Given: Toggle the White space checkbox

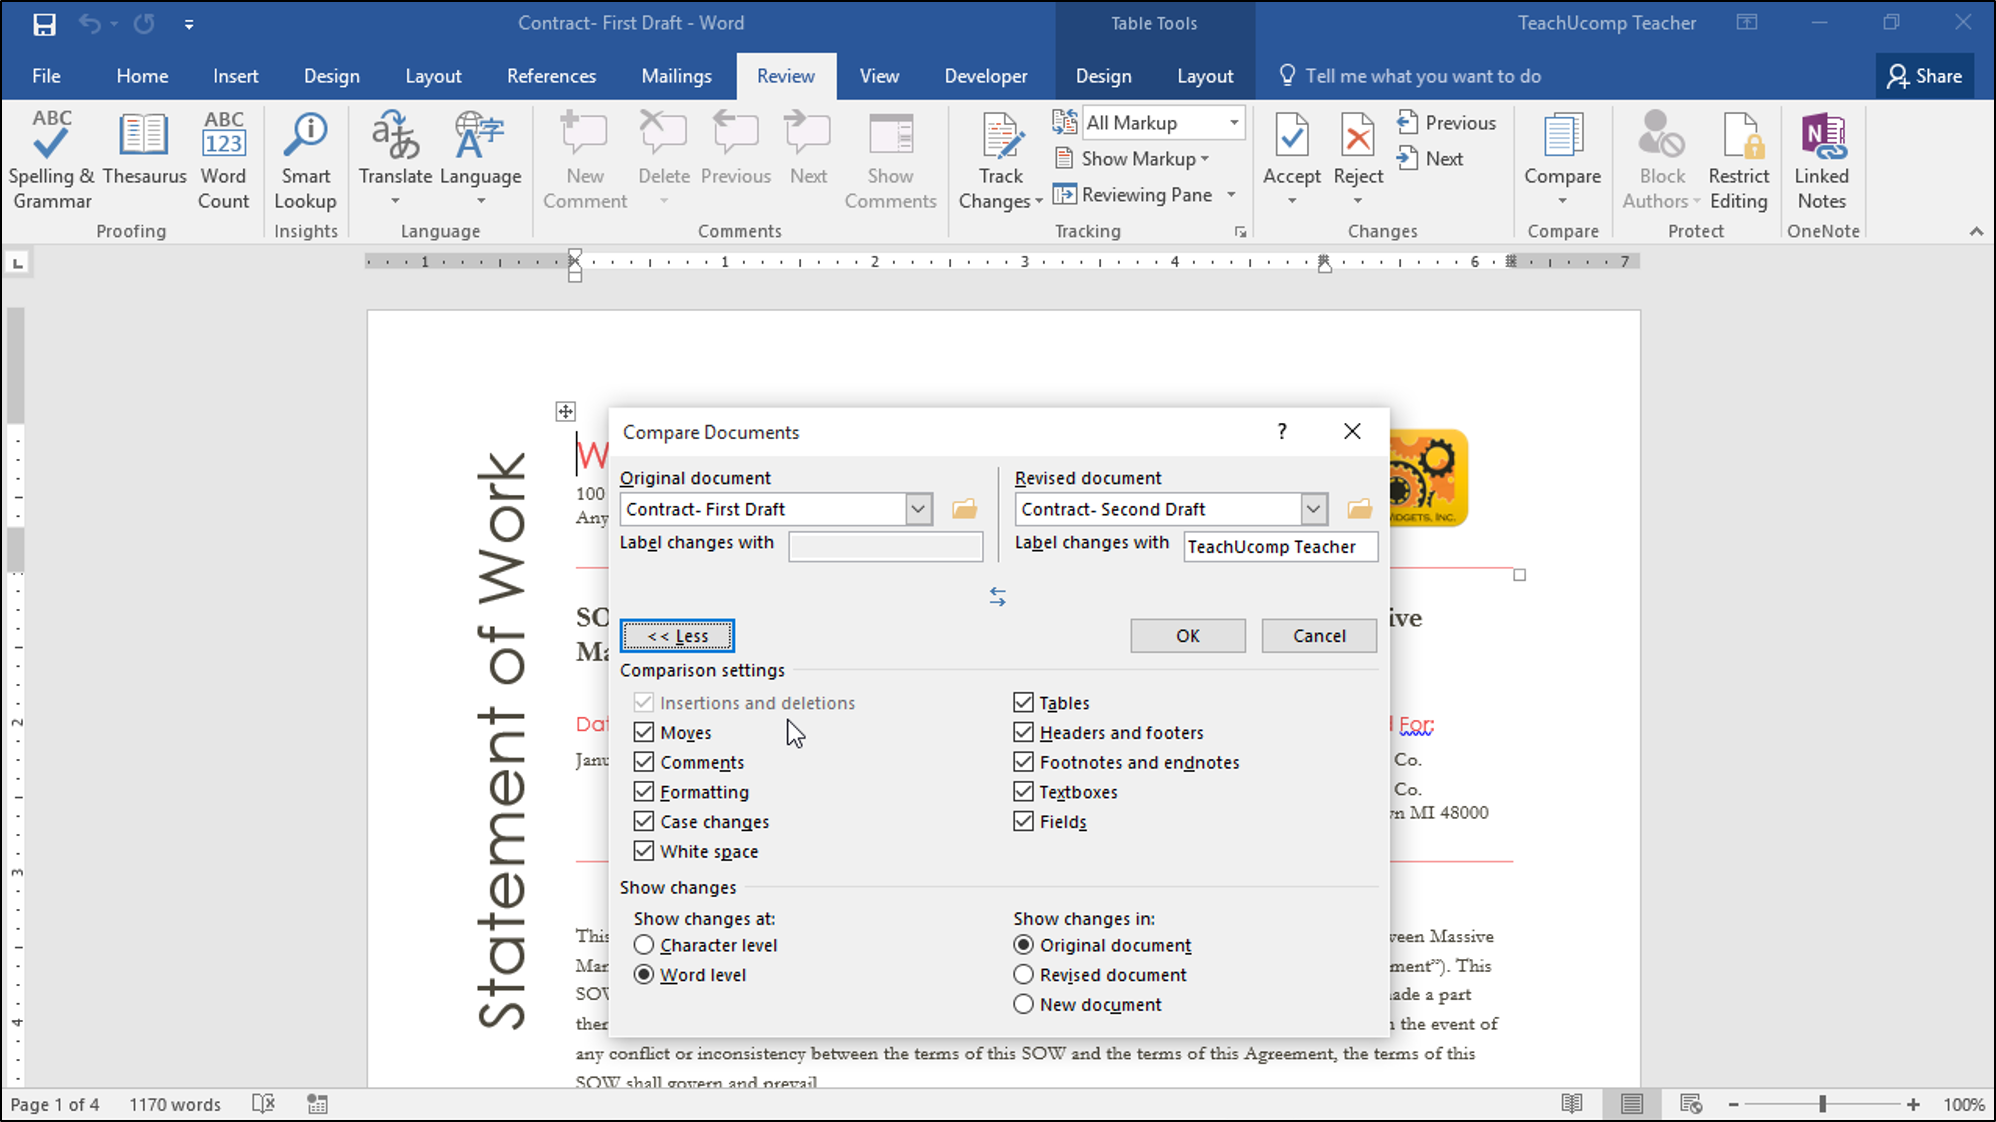Looking at the screenshot, I should 644,852.
